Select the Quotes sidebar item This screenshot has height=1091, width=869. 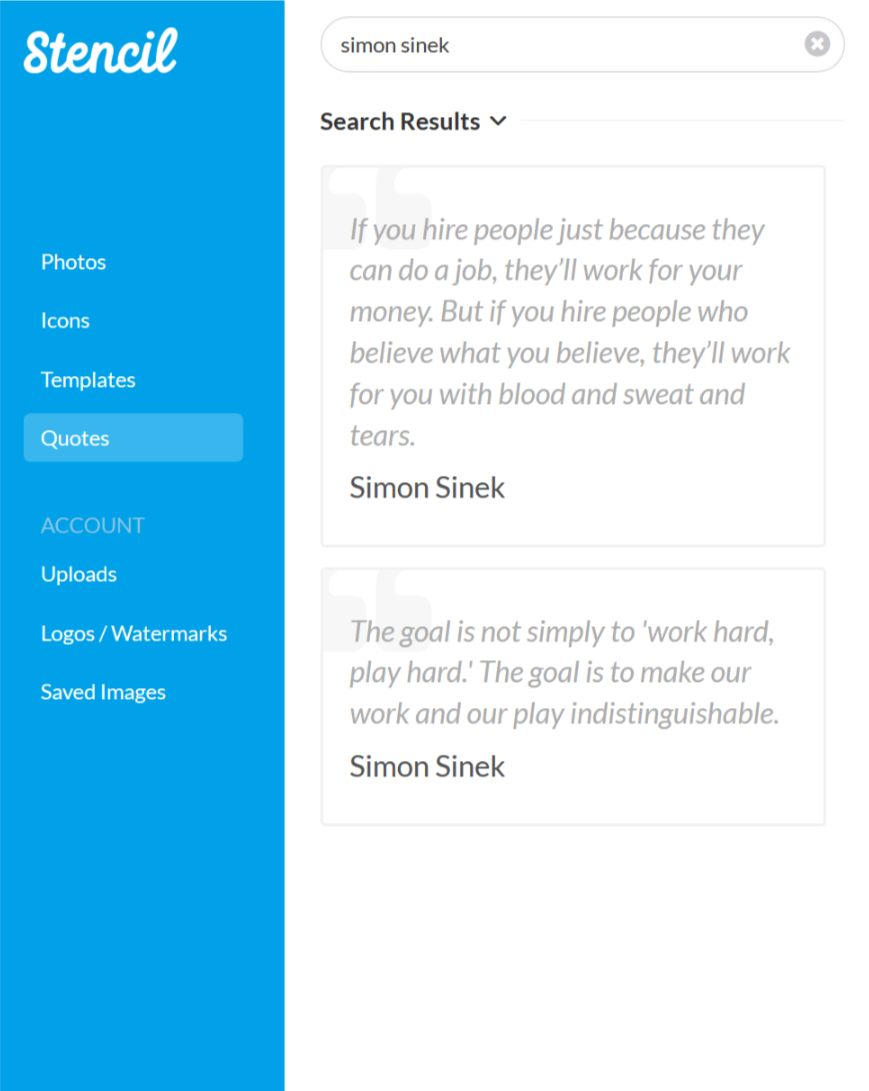(133, 438)
